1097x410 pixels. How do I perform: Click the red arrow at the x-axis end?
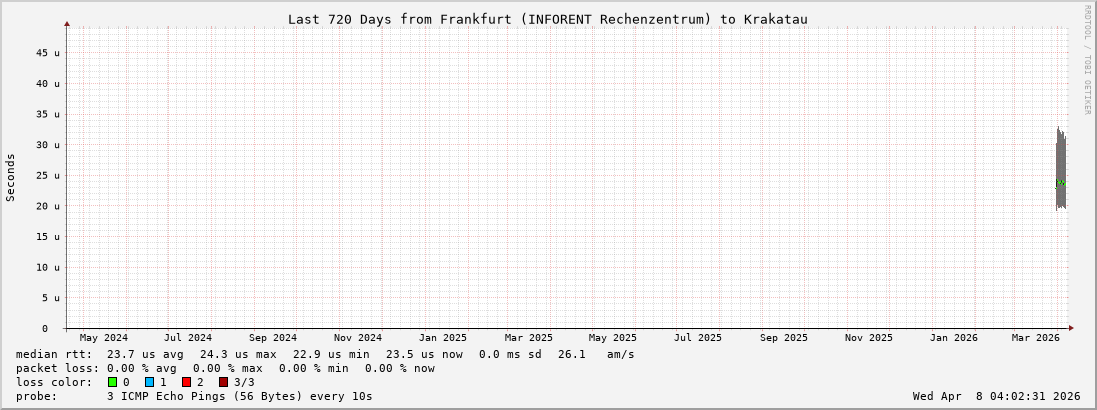1070,328
